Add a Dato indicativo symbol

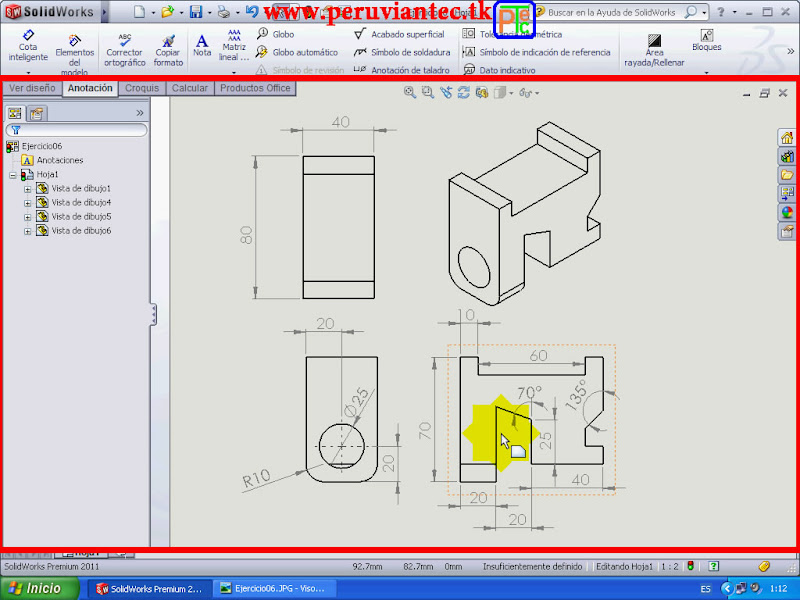[x=499, y=70]
